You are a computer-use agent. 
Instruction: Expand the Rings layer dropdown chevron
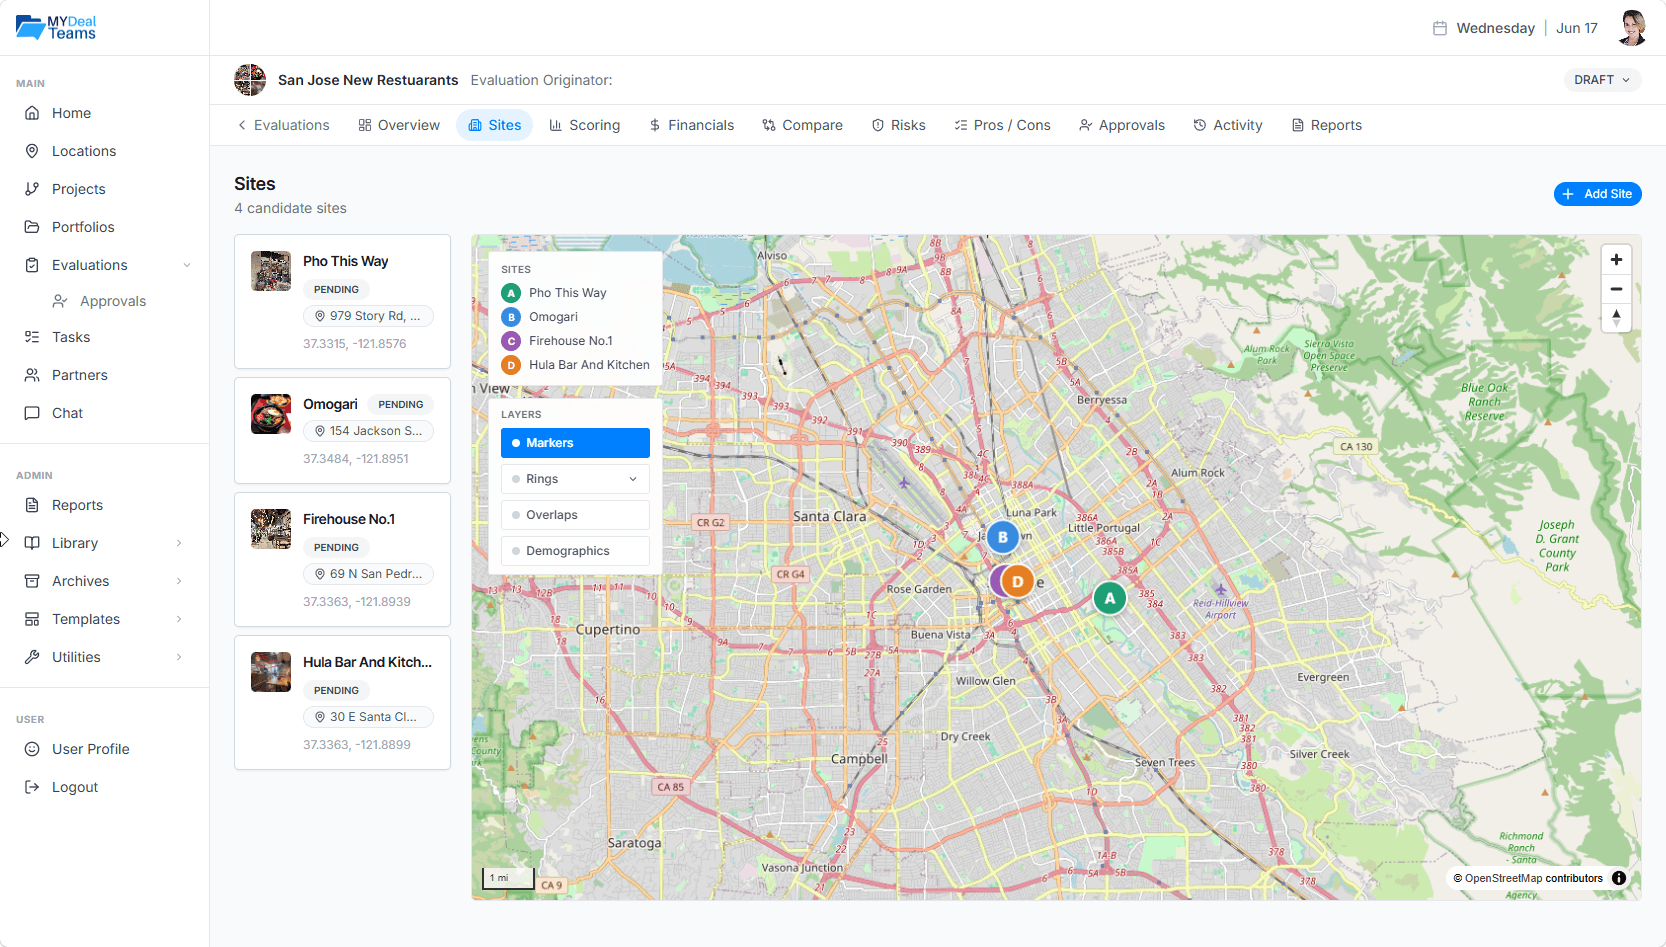click(633, 479)
